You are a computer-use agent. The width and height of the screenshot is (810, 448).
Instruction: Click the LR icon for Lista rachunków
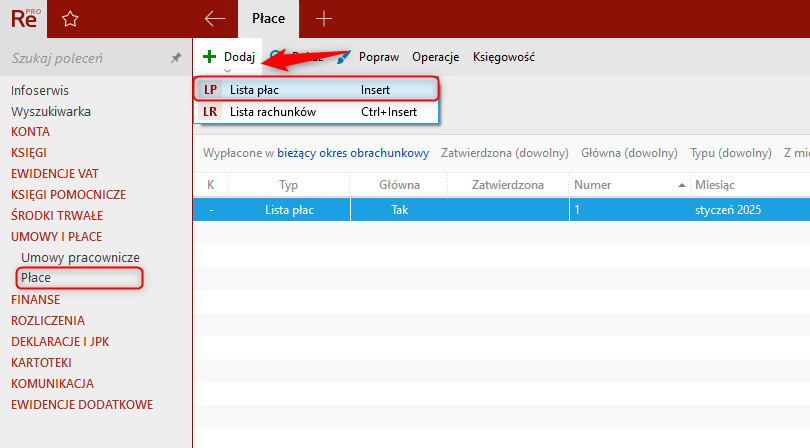point(210,112)
